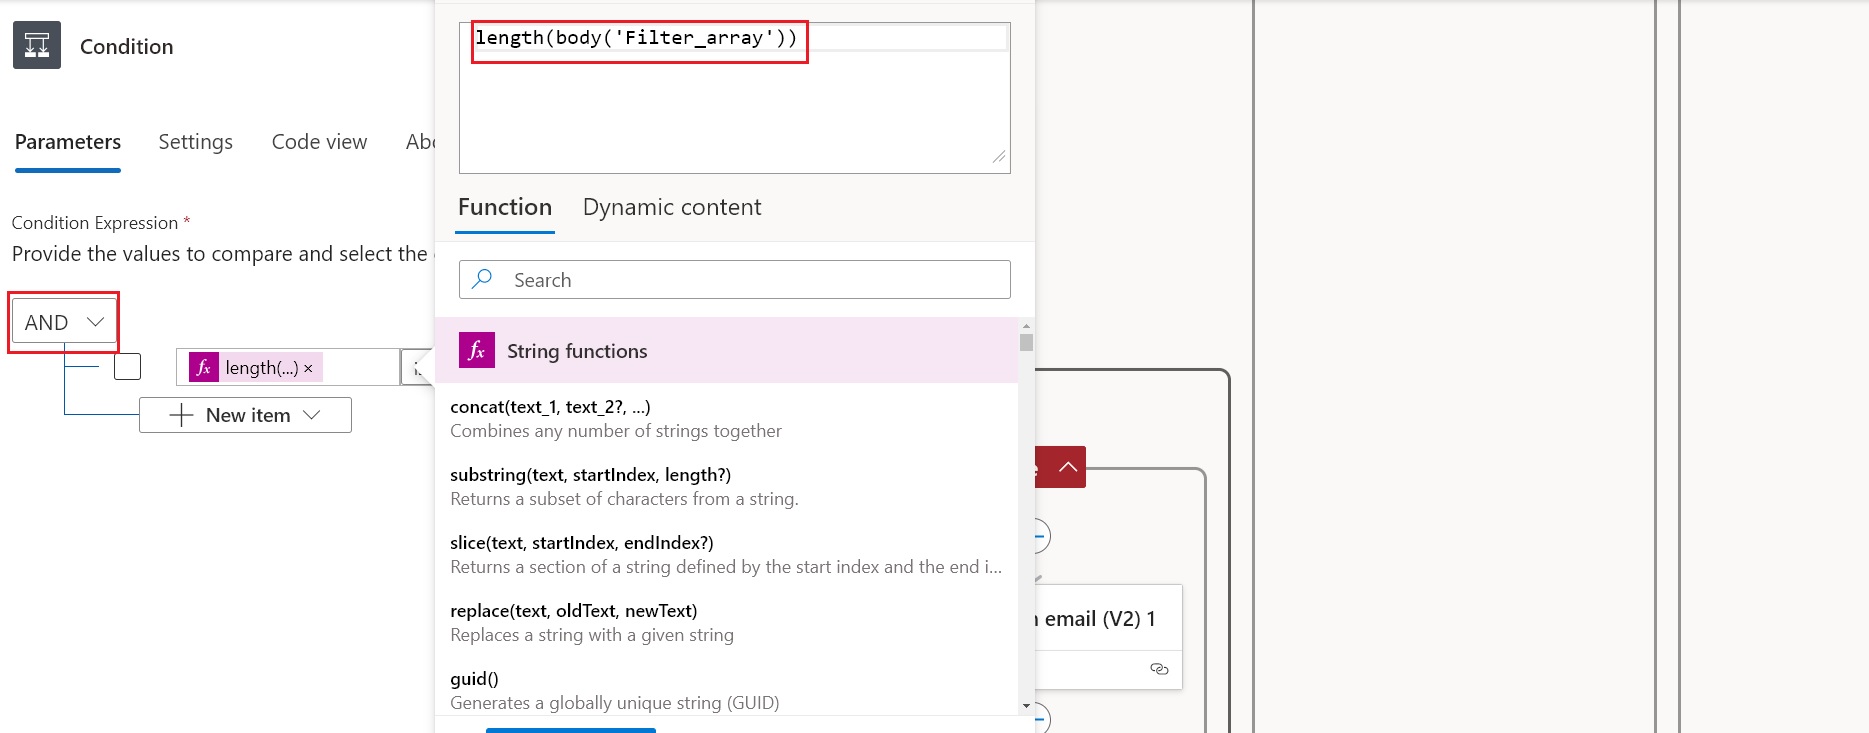This screenshot has width=1869, height=733.
Task: Click the plus icon on New item
Action: 181,415
